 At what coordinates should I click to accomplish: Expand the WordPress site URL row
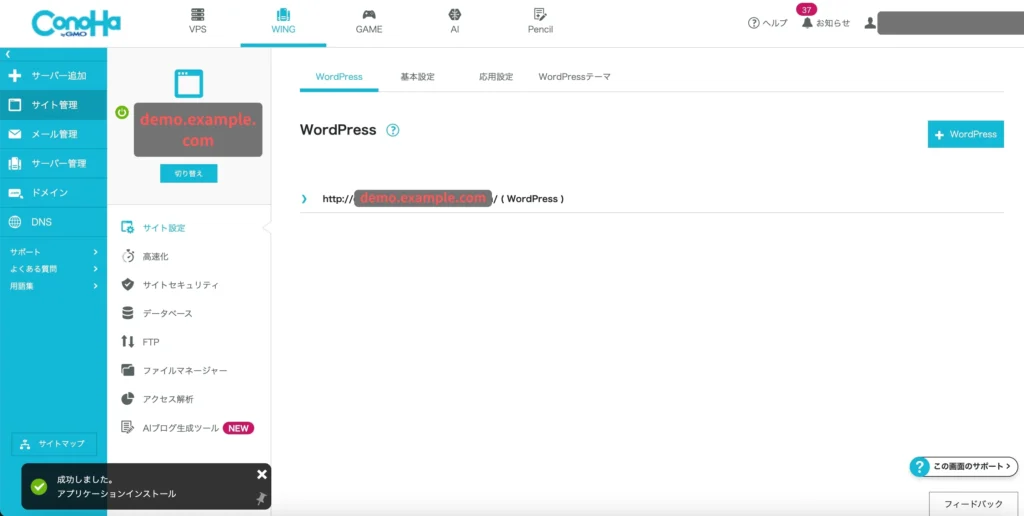tap(304, 199)
